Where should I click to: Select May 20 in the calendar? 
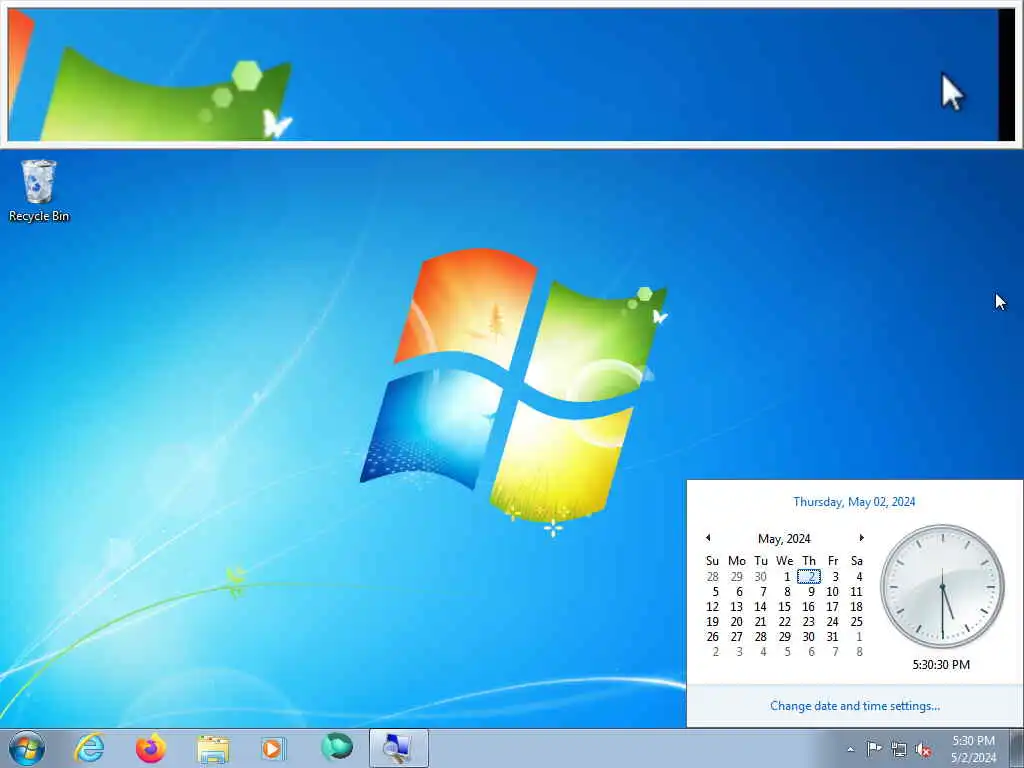(737, 622)
